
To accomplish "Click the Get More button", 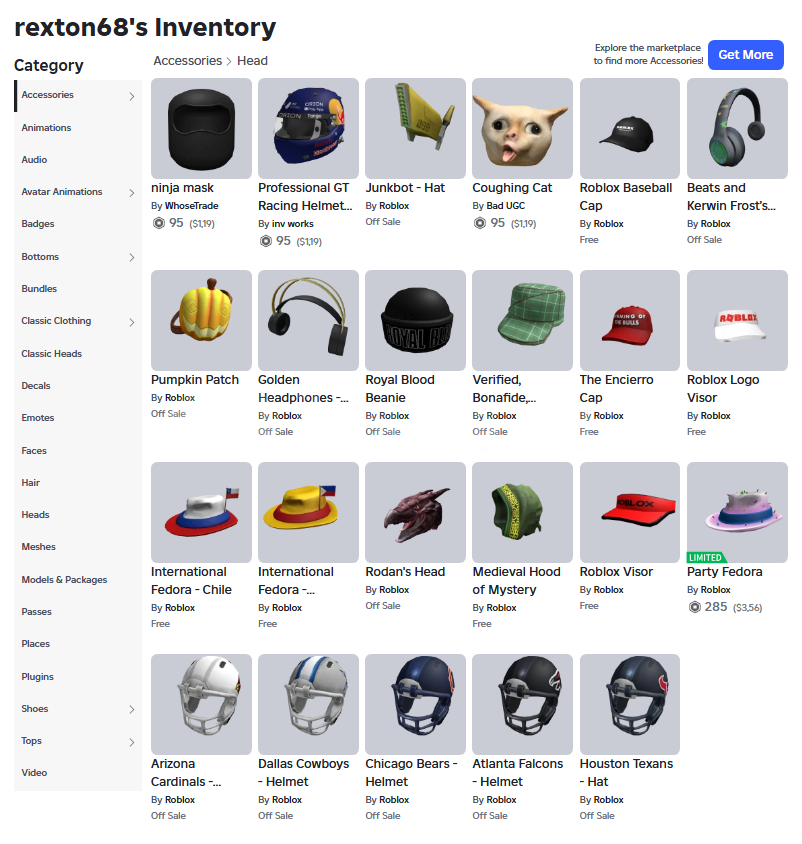I will pos(745,55).
